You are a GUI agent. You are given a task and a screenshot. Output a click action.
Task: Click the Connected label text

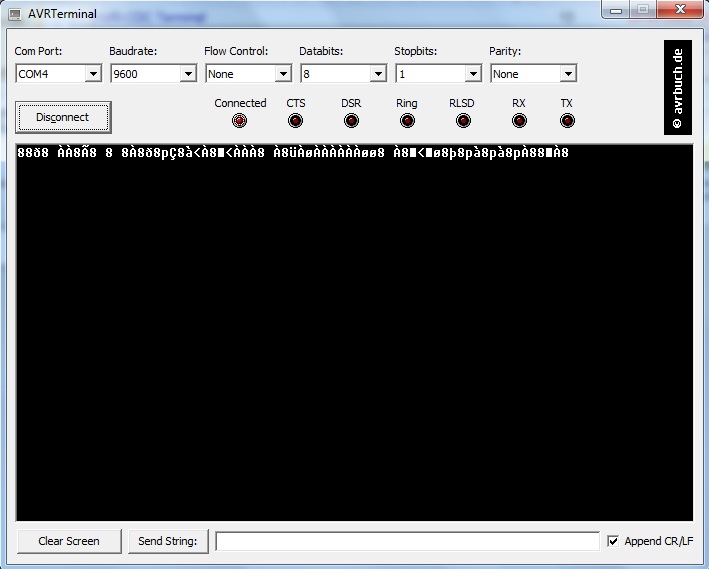coord(240,103)
